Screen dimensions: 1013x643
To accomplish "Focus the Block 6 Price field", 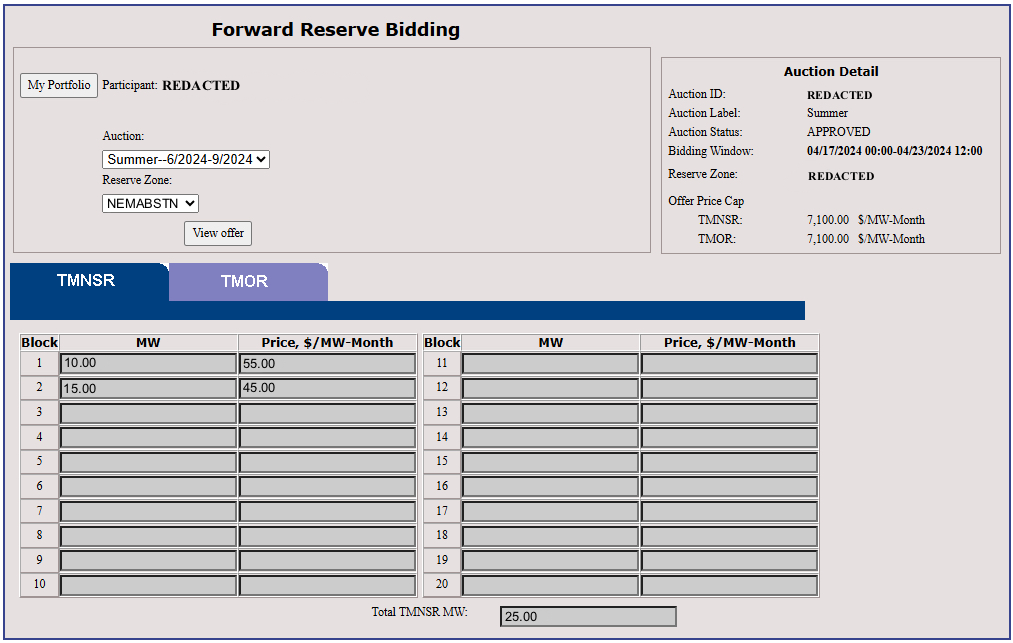I will 328,487.
